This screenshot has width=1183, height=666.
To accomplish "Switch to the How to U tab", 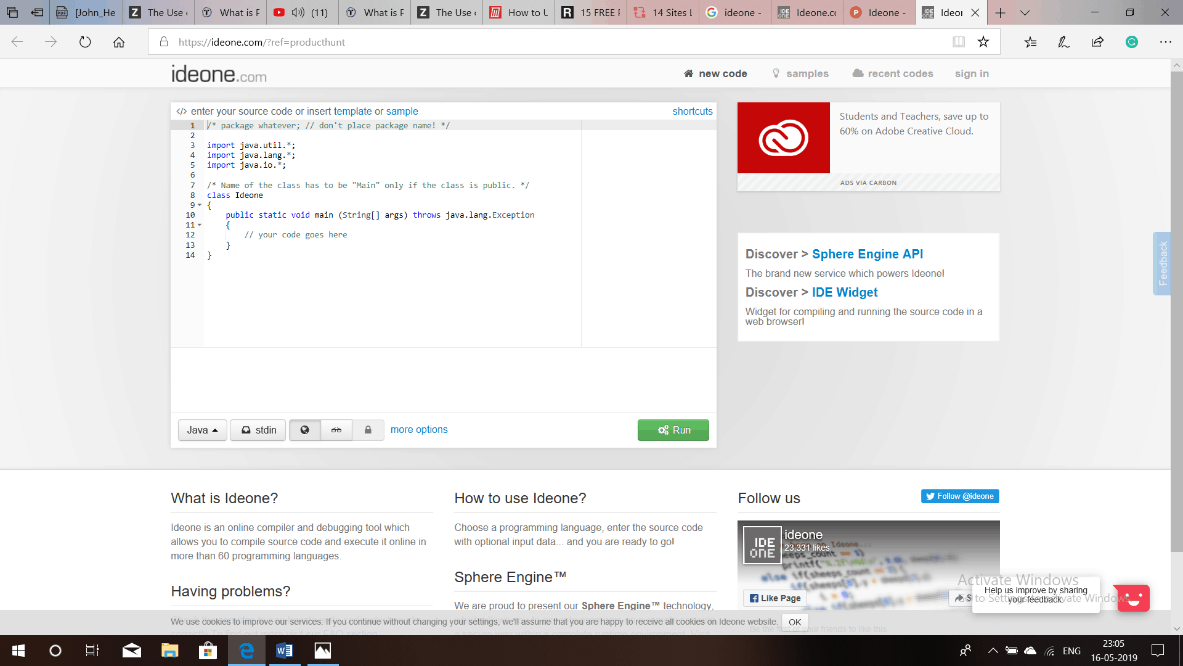I will click(519, 13).
